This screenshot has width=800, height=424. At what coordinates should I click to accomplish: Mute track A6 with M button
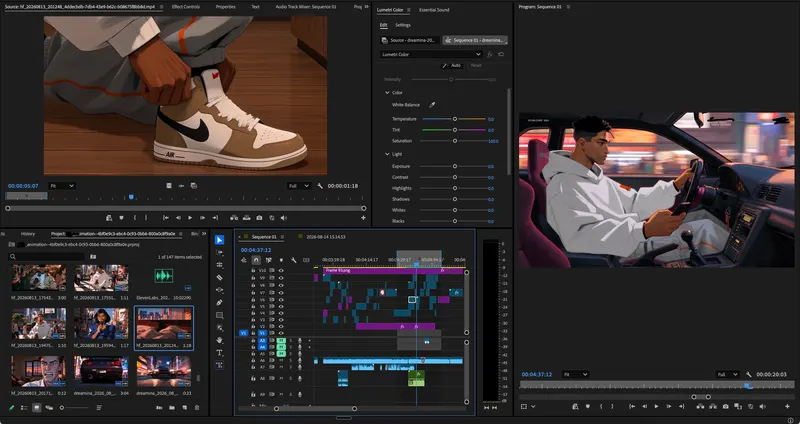(x=280, y=360)
